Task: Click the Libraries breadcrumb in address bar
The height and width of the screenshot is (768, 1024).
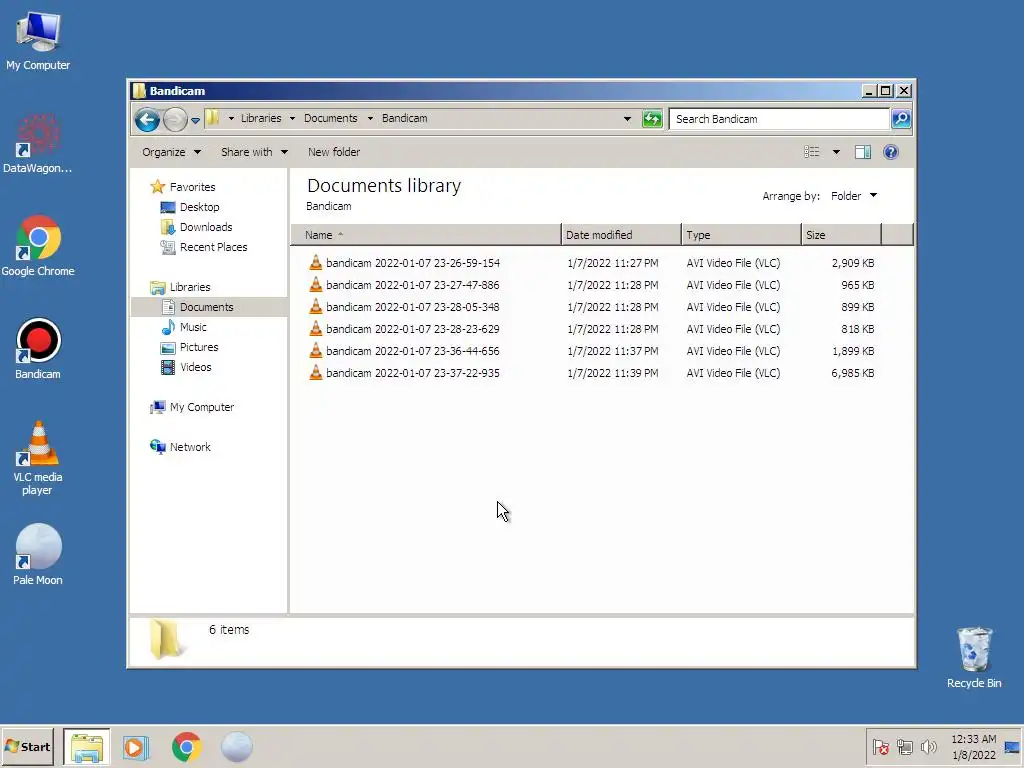Action: pyautogui.click(x=261, y=118)
